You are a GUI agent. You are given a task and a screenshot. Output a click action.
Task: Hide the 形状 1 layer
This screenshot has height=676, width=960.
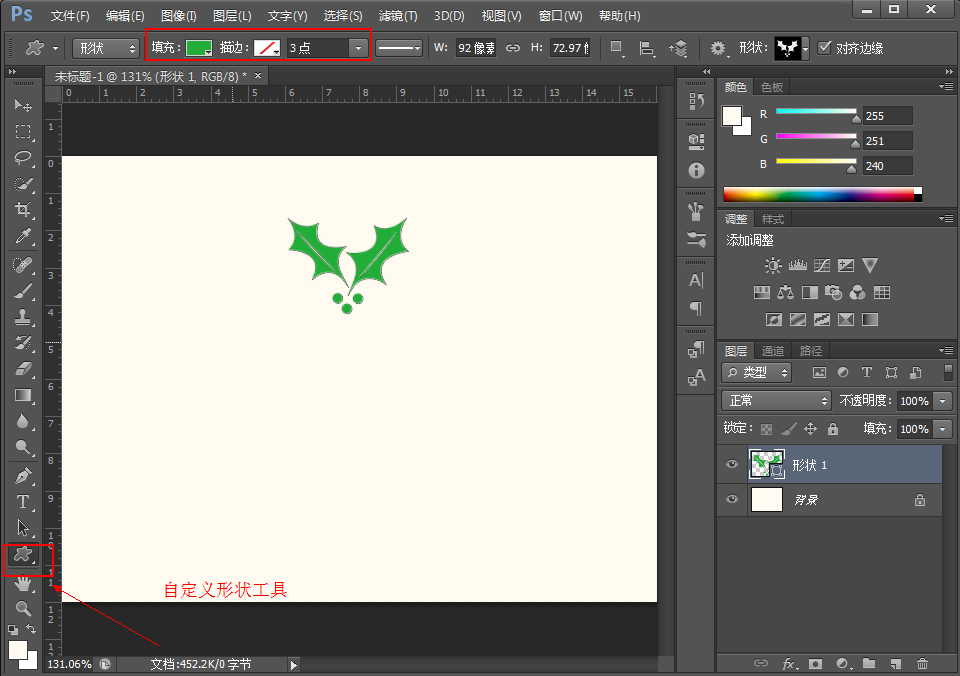(732, 465)
